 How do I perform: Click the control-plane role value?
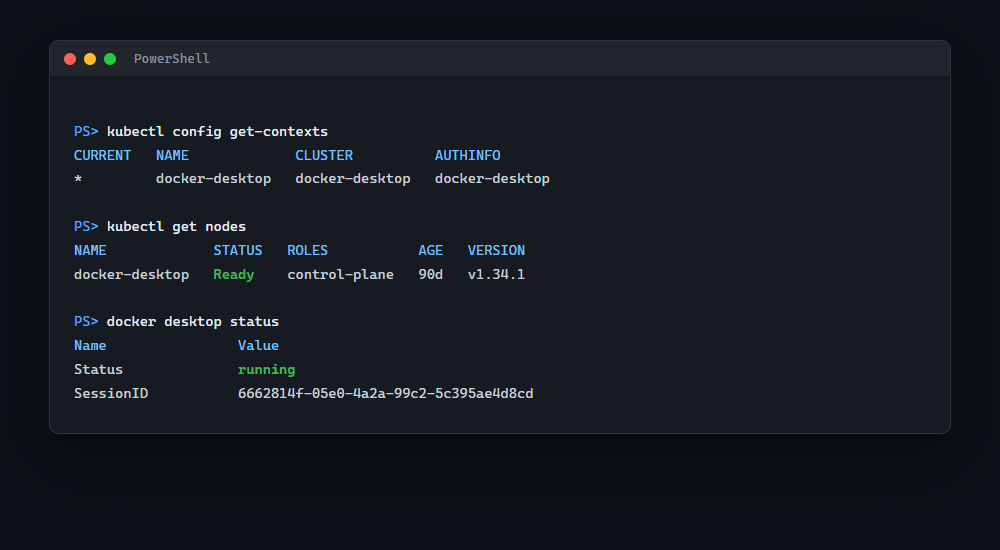(341, 274)
